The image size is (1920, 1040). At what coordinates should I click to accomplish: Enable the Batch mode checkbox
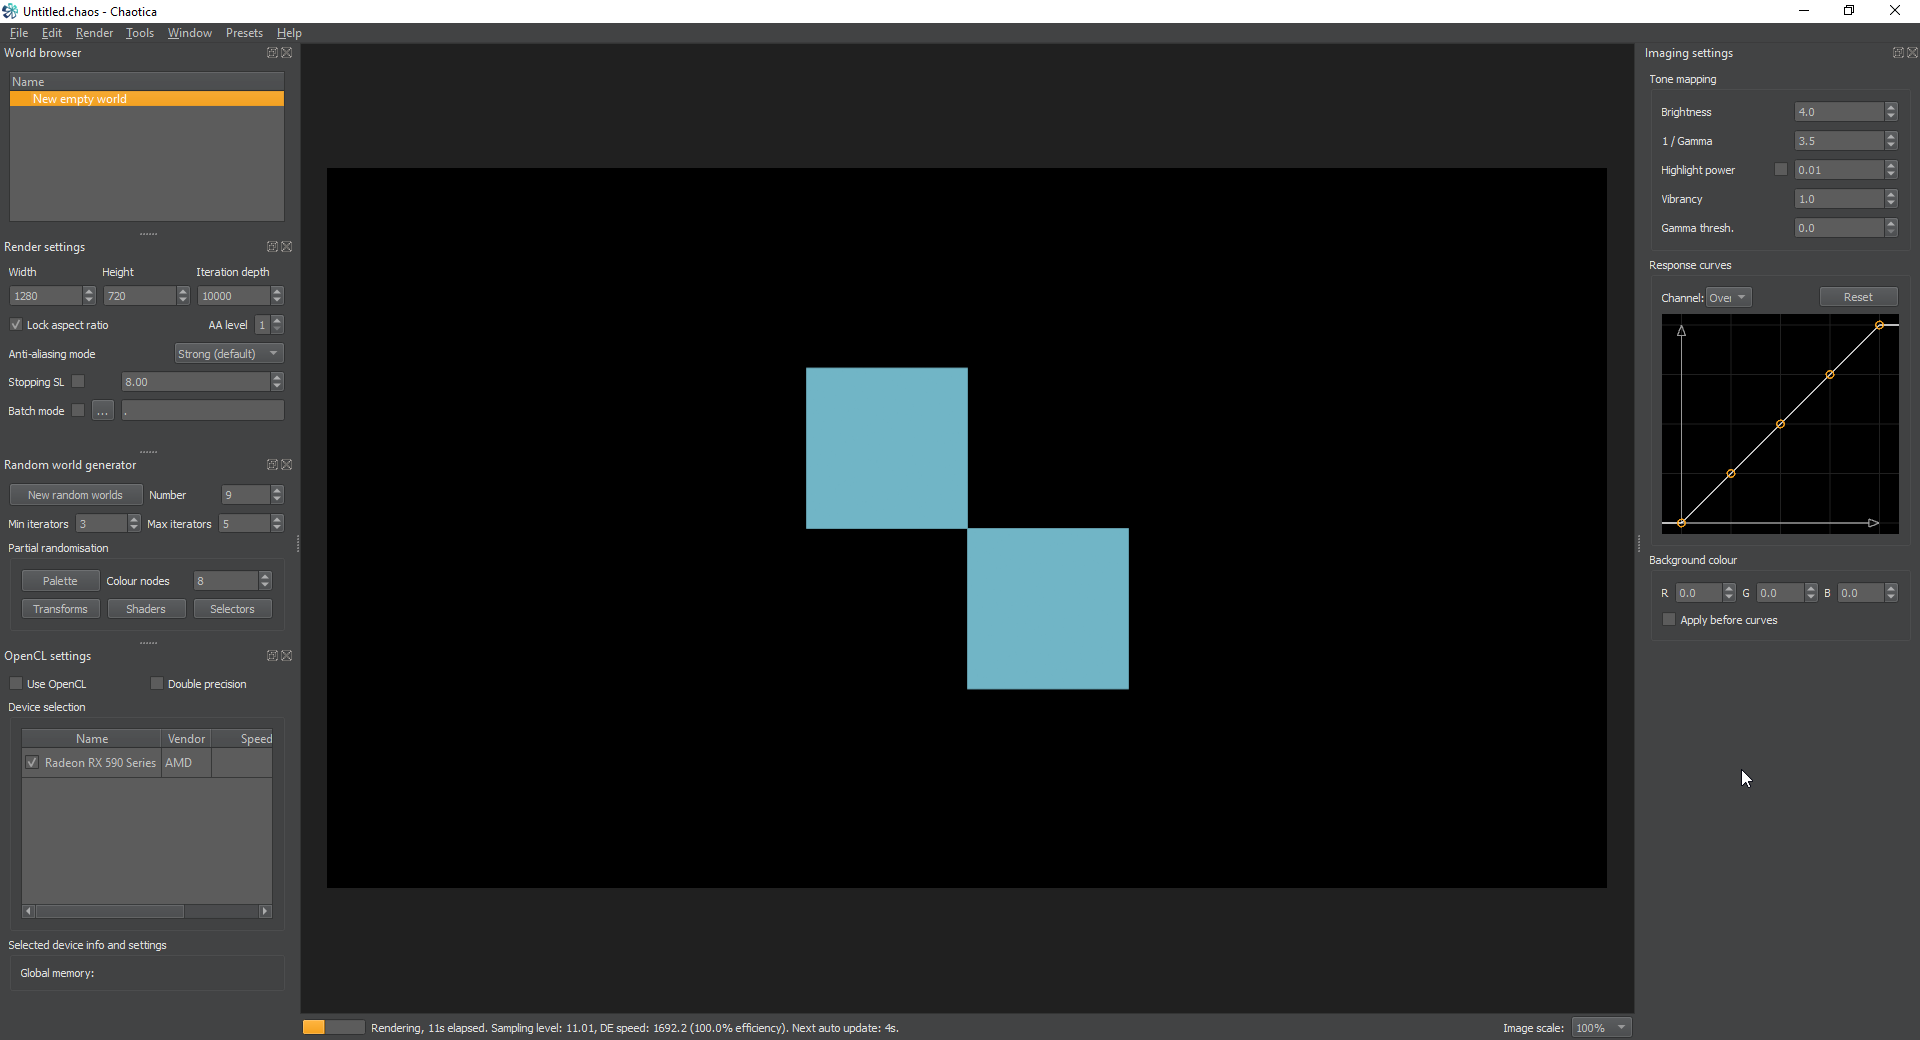pyautogui.click(x=78, y=411)
